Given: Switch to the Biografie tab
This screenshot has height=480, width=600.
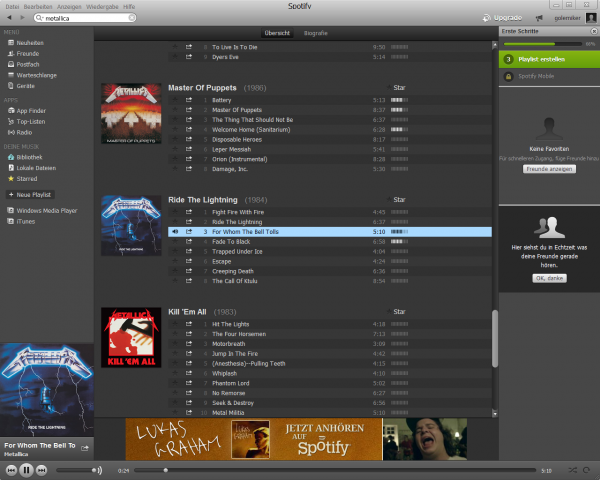Looking at the screenshot, I should [x=316, y=33].
